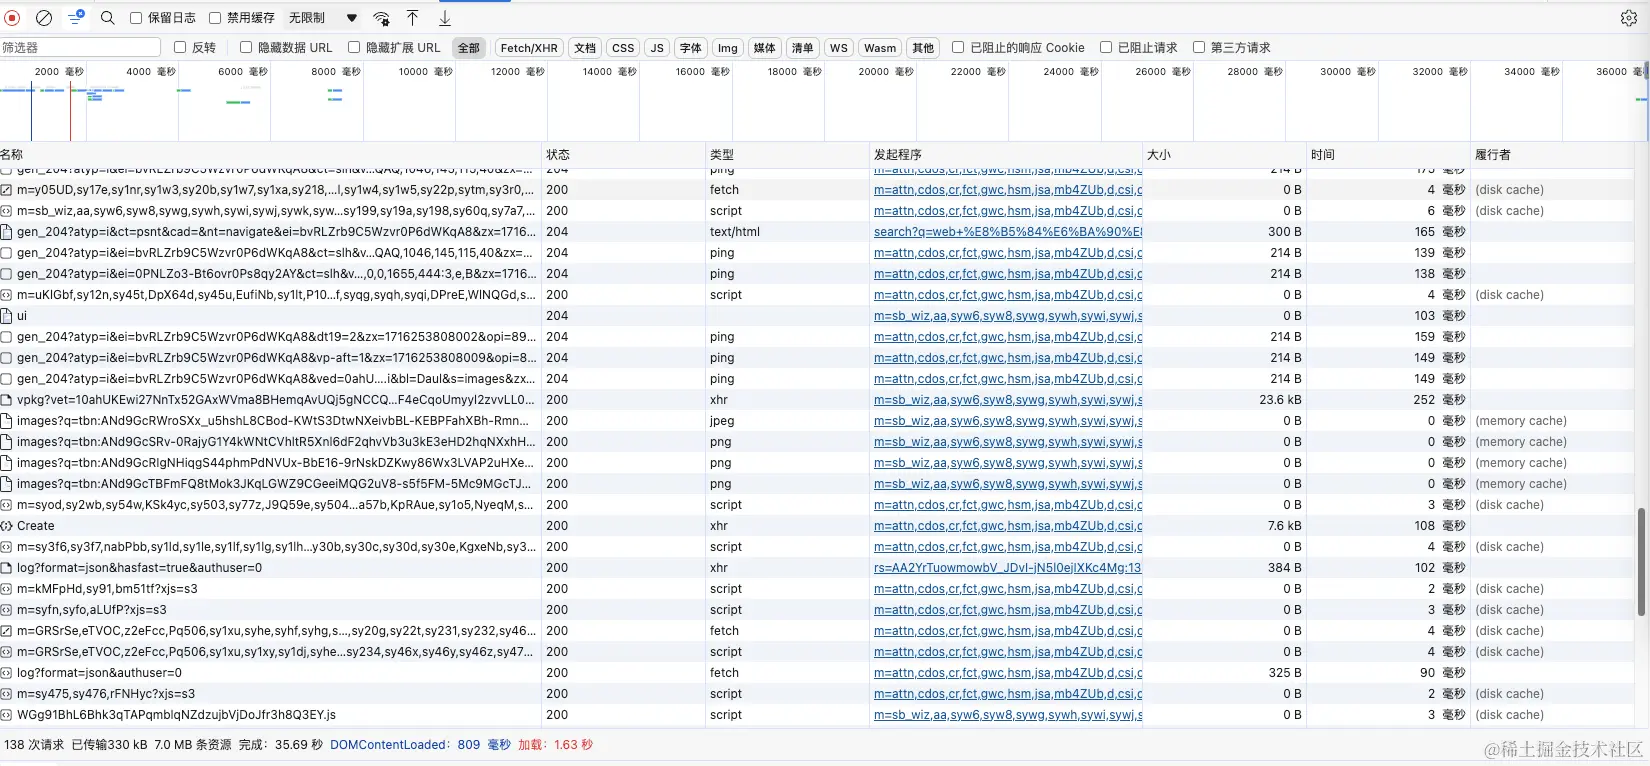
Task: Filter requests by 其他
Action: coord(923,48)
